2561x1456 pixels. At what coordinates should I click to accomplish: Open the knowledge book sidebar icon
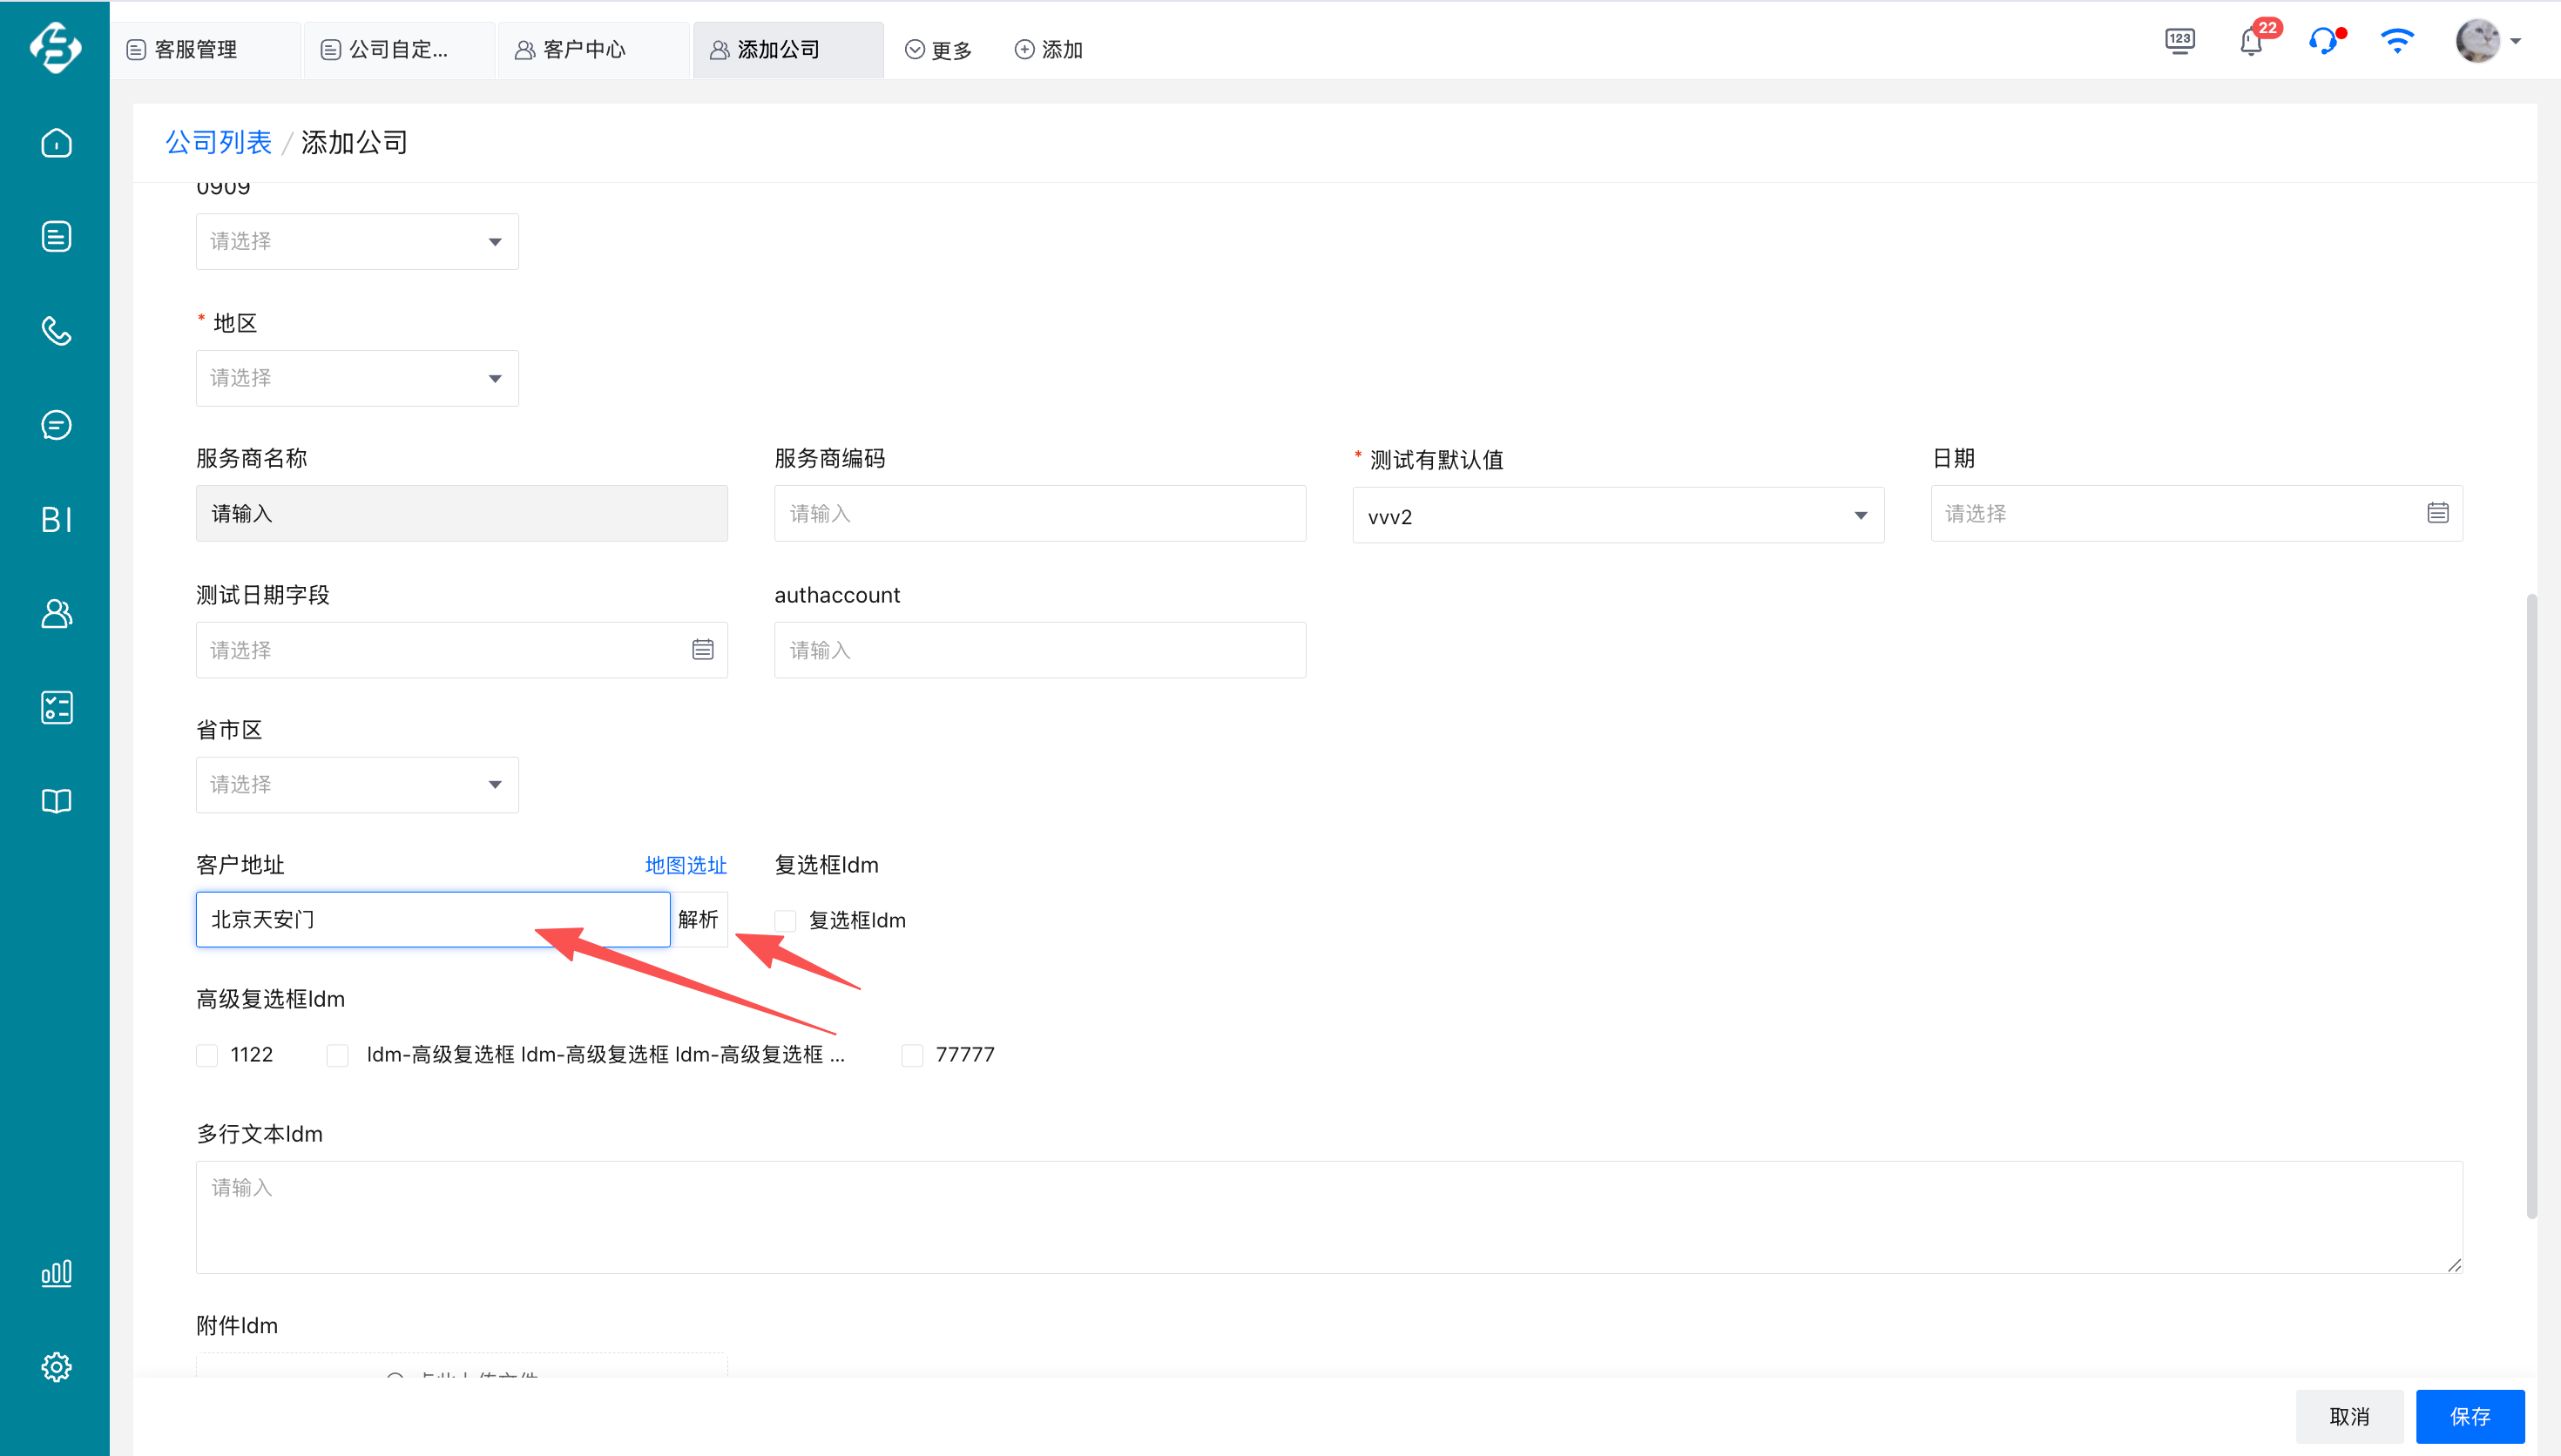56,801
